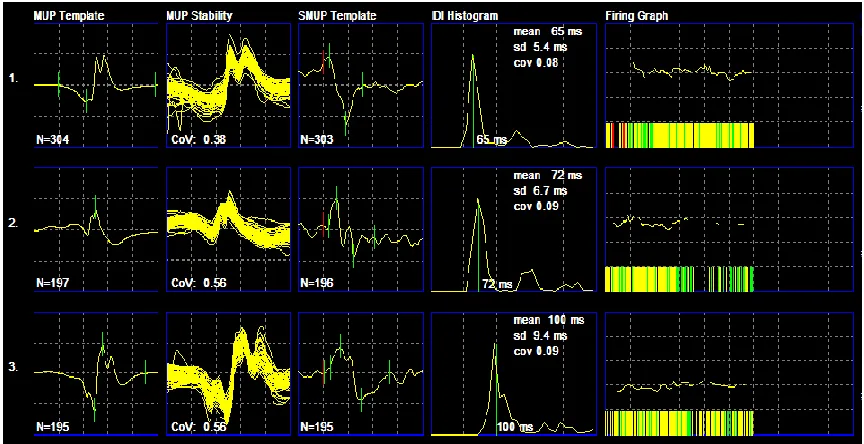
Task: Click the '65 ms' histogram peak label
Action: [x=492, y=140]
